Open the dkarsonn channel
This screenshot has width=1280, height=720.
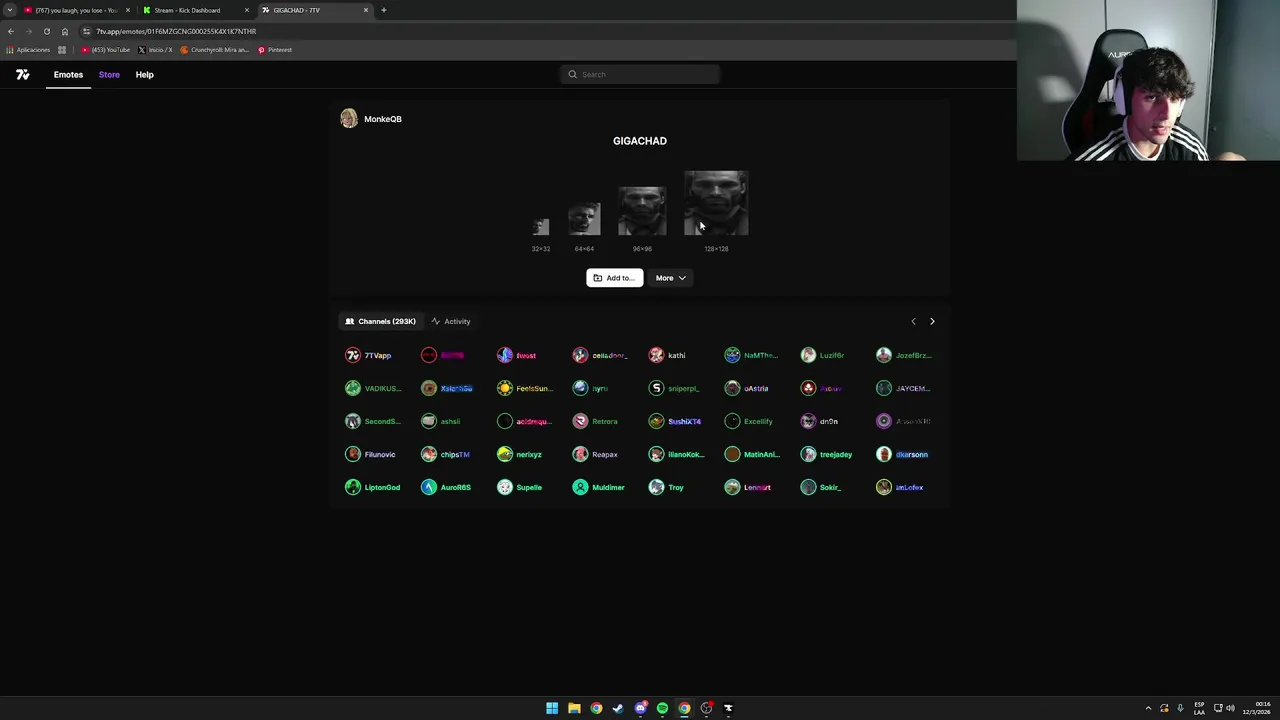click(903, 454)
